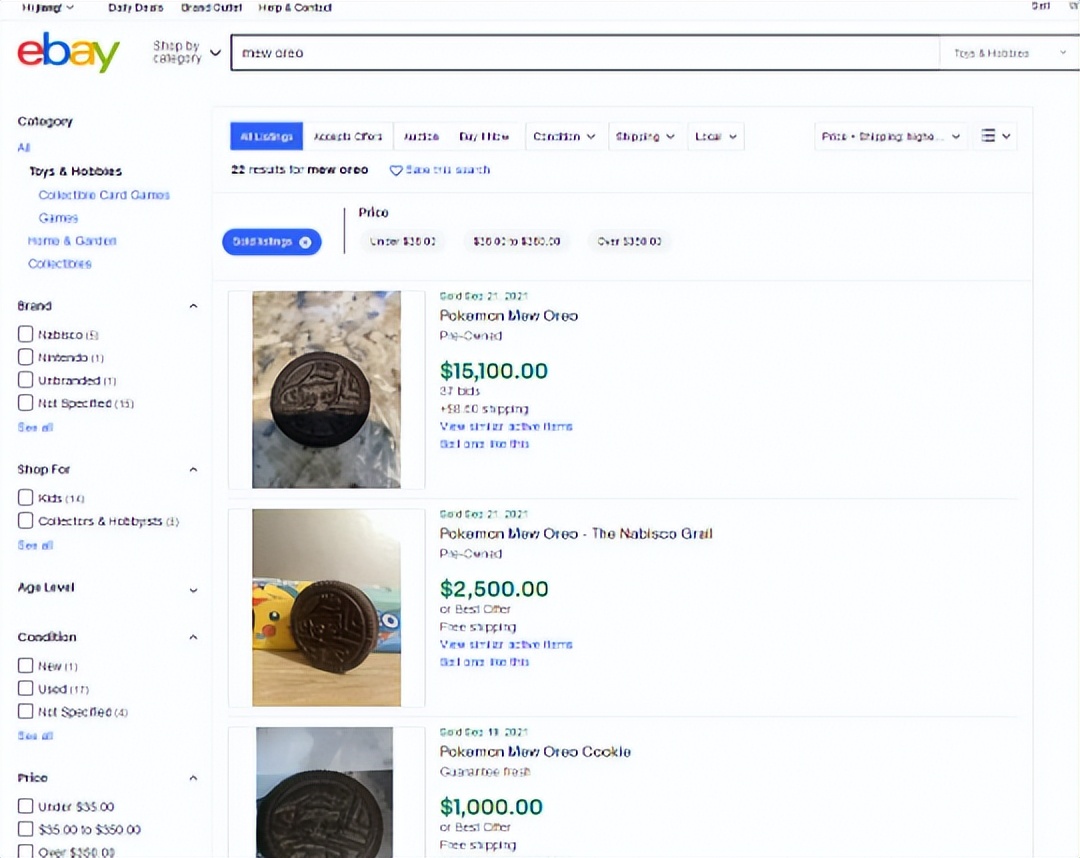Collapse the Price filter section
The image size is (1080, 858).
(193, 777)
